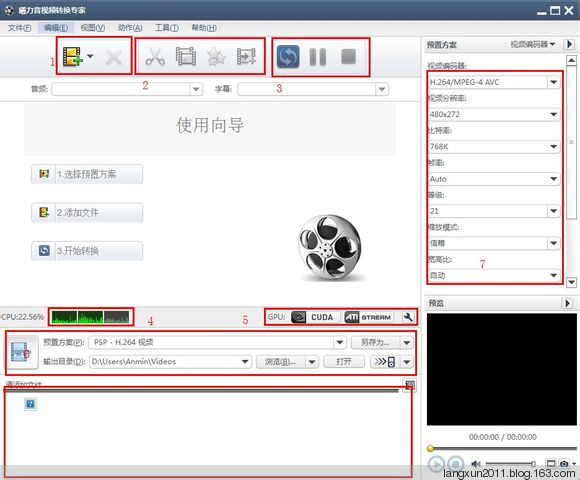Pause the conversion
This screenshot has height=480, width=580.
click(318, 57)
